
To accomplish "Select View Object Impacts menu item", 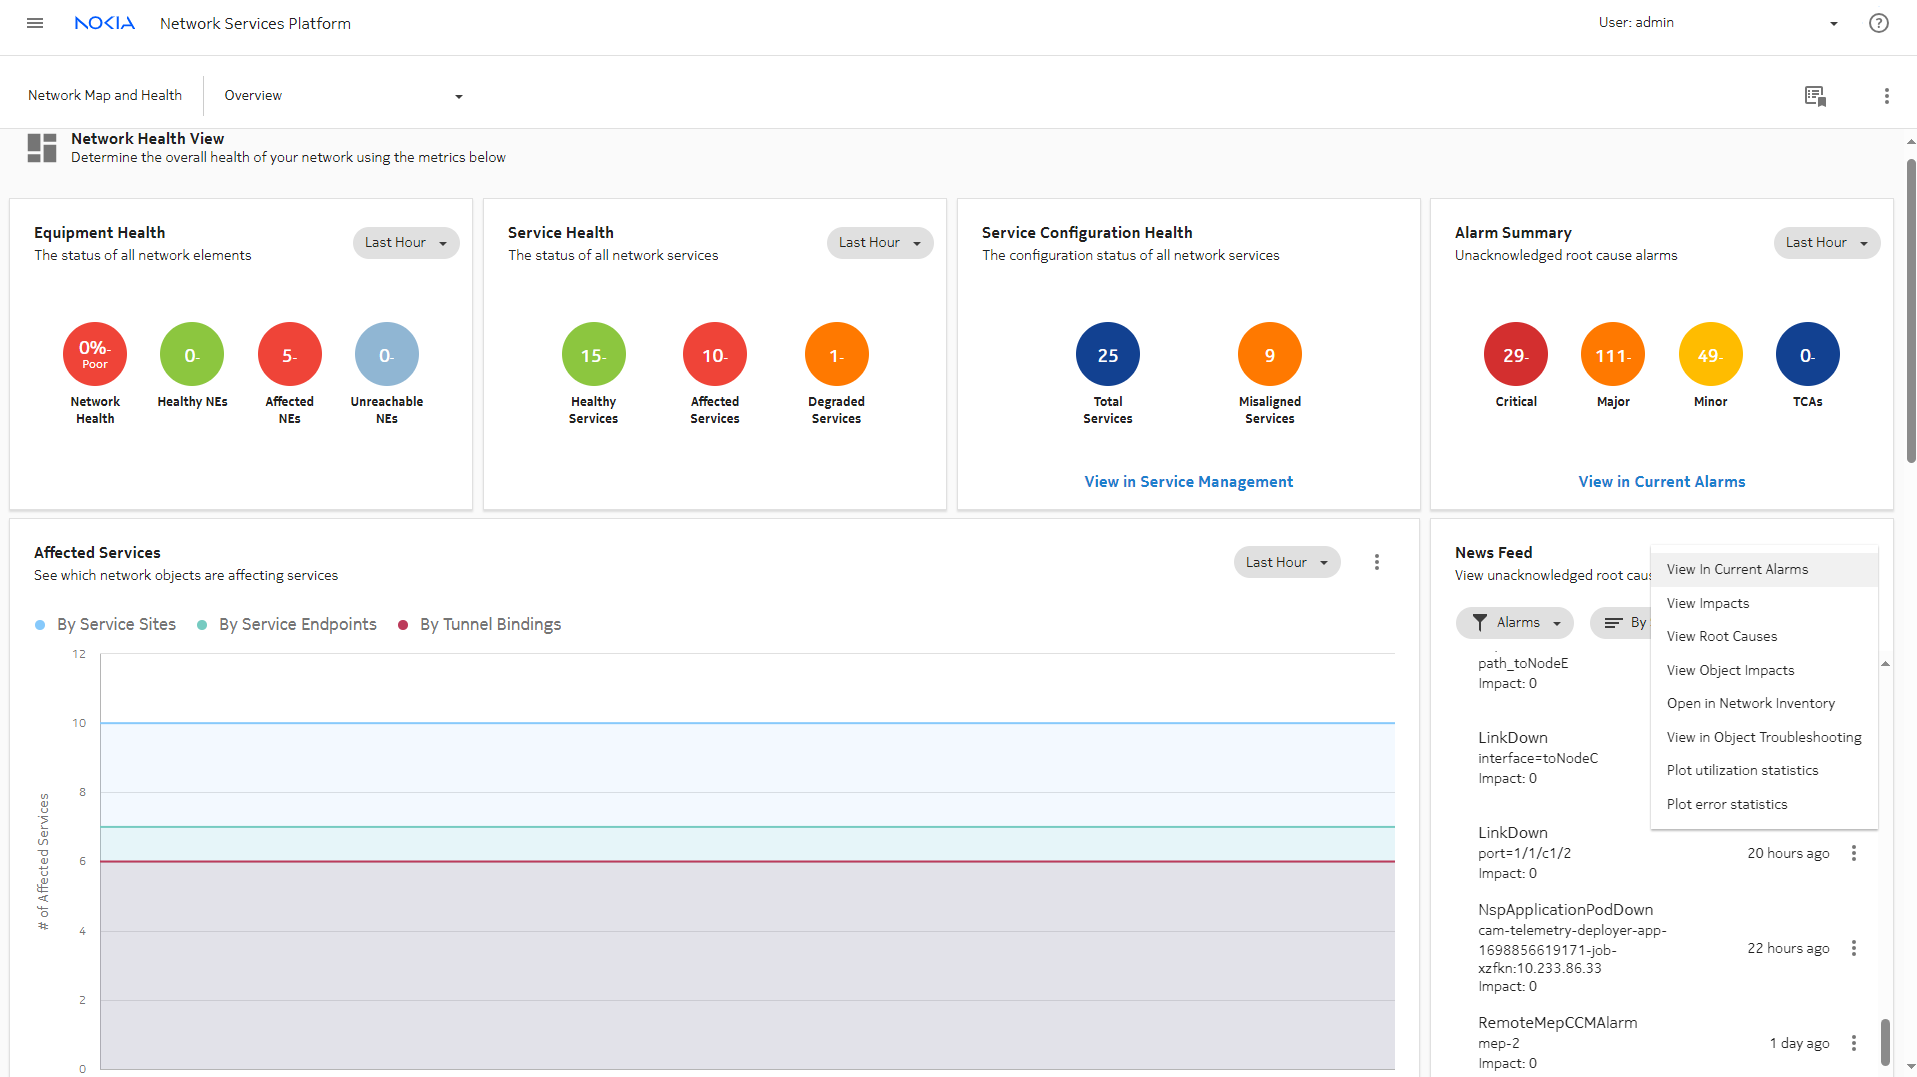I will pyautogui.click(x=1764, y=670).
